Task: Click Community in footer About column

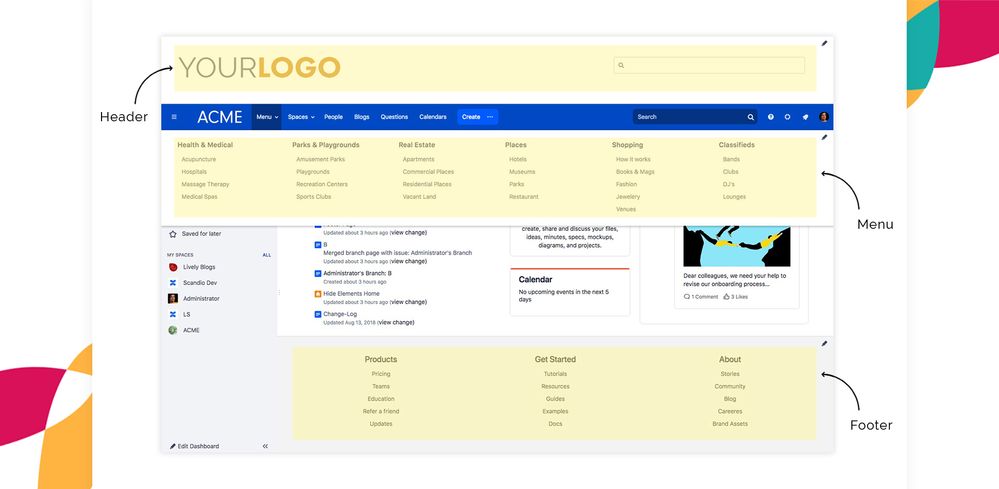Action: click(x=730, y=386)
